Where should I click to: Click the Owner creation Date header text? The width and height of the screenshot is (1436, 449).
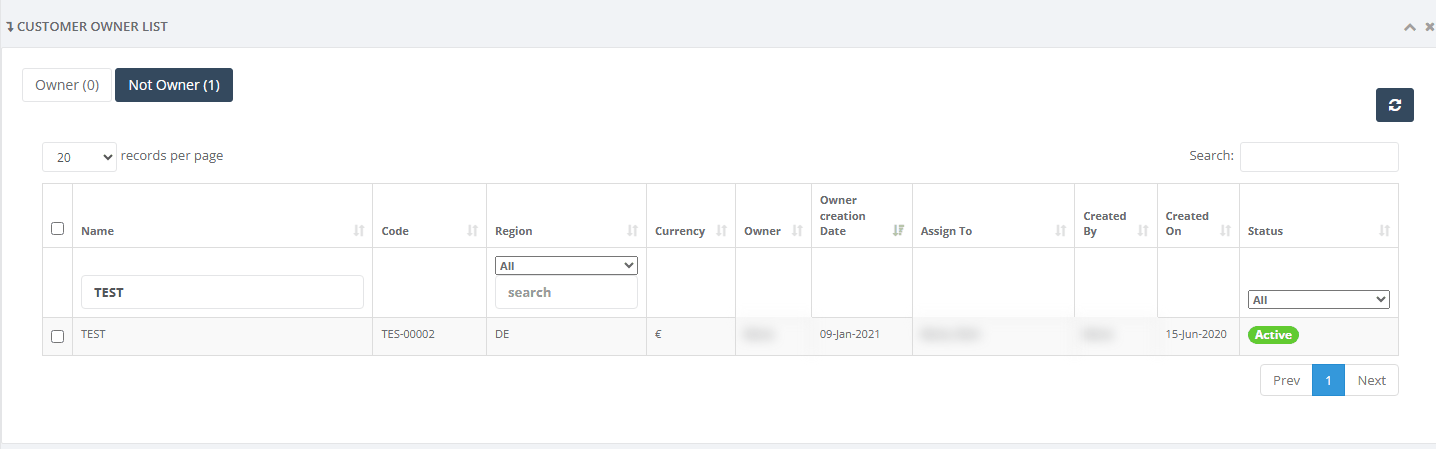[843, 215]
